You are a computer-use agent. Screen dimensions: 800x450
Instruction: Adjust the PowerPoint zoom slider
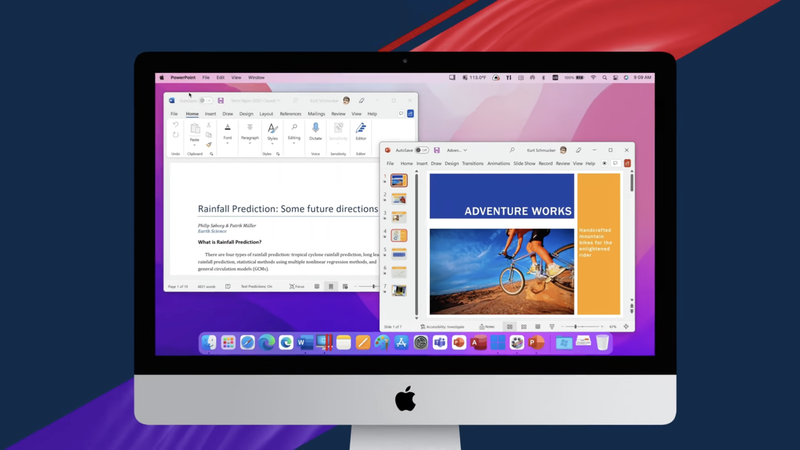coord(582,327)
